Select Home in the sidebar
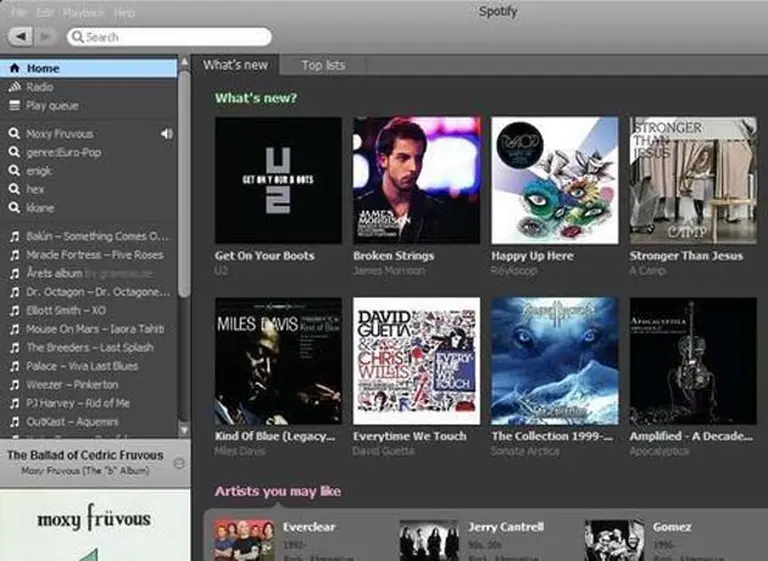Viewport: 768px width, 561px height. [89, 68]
